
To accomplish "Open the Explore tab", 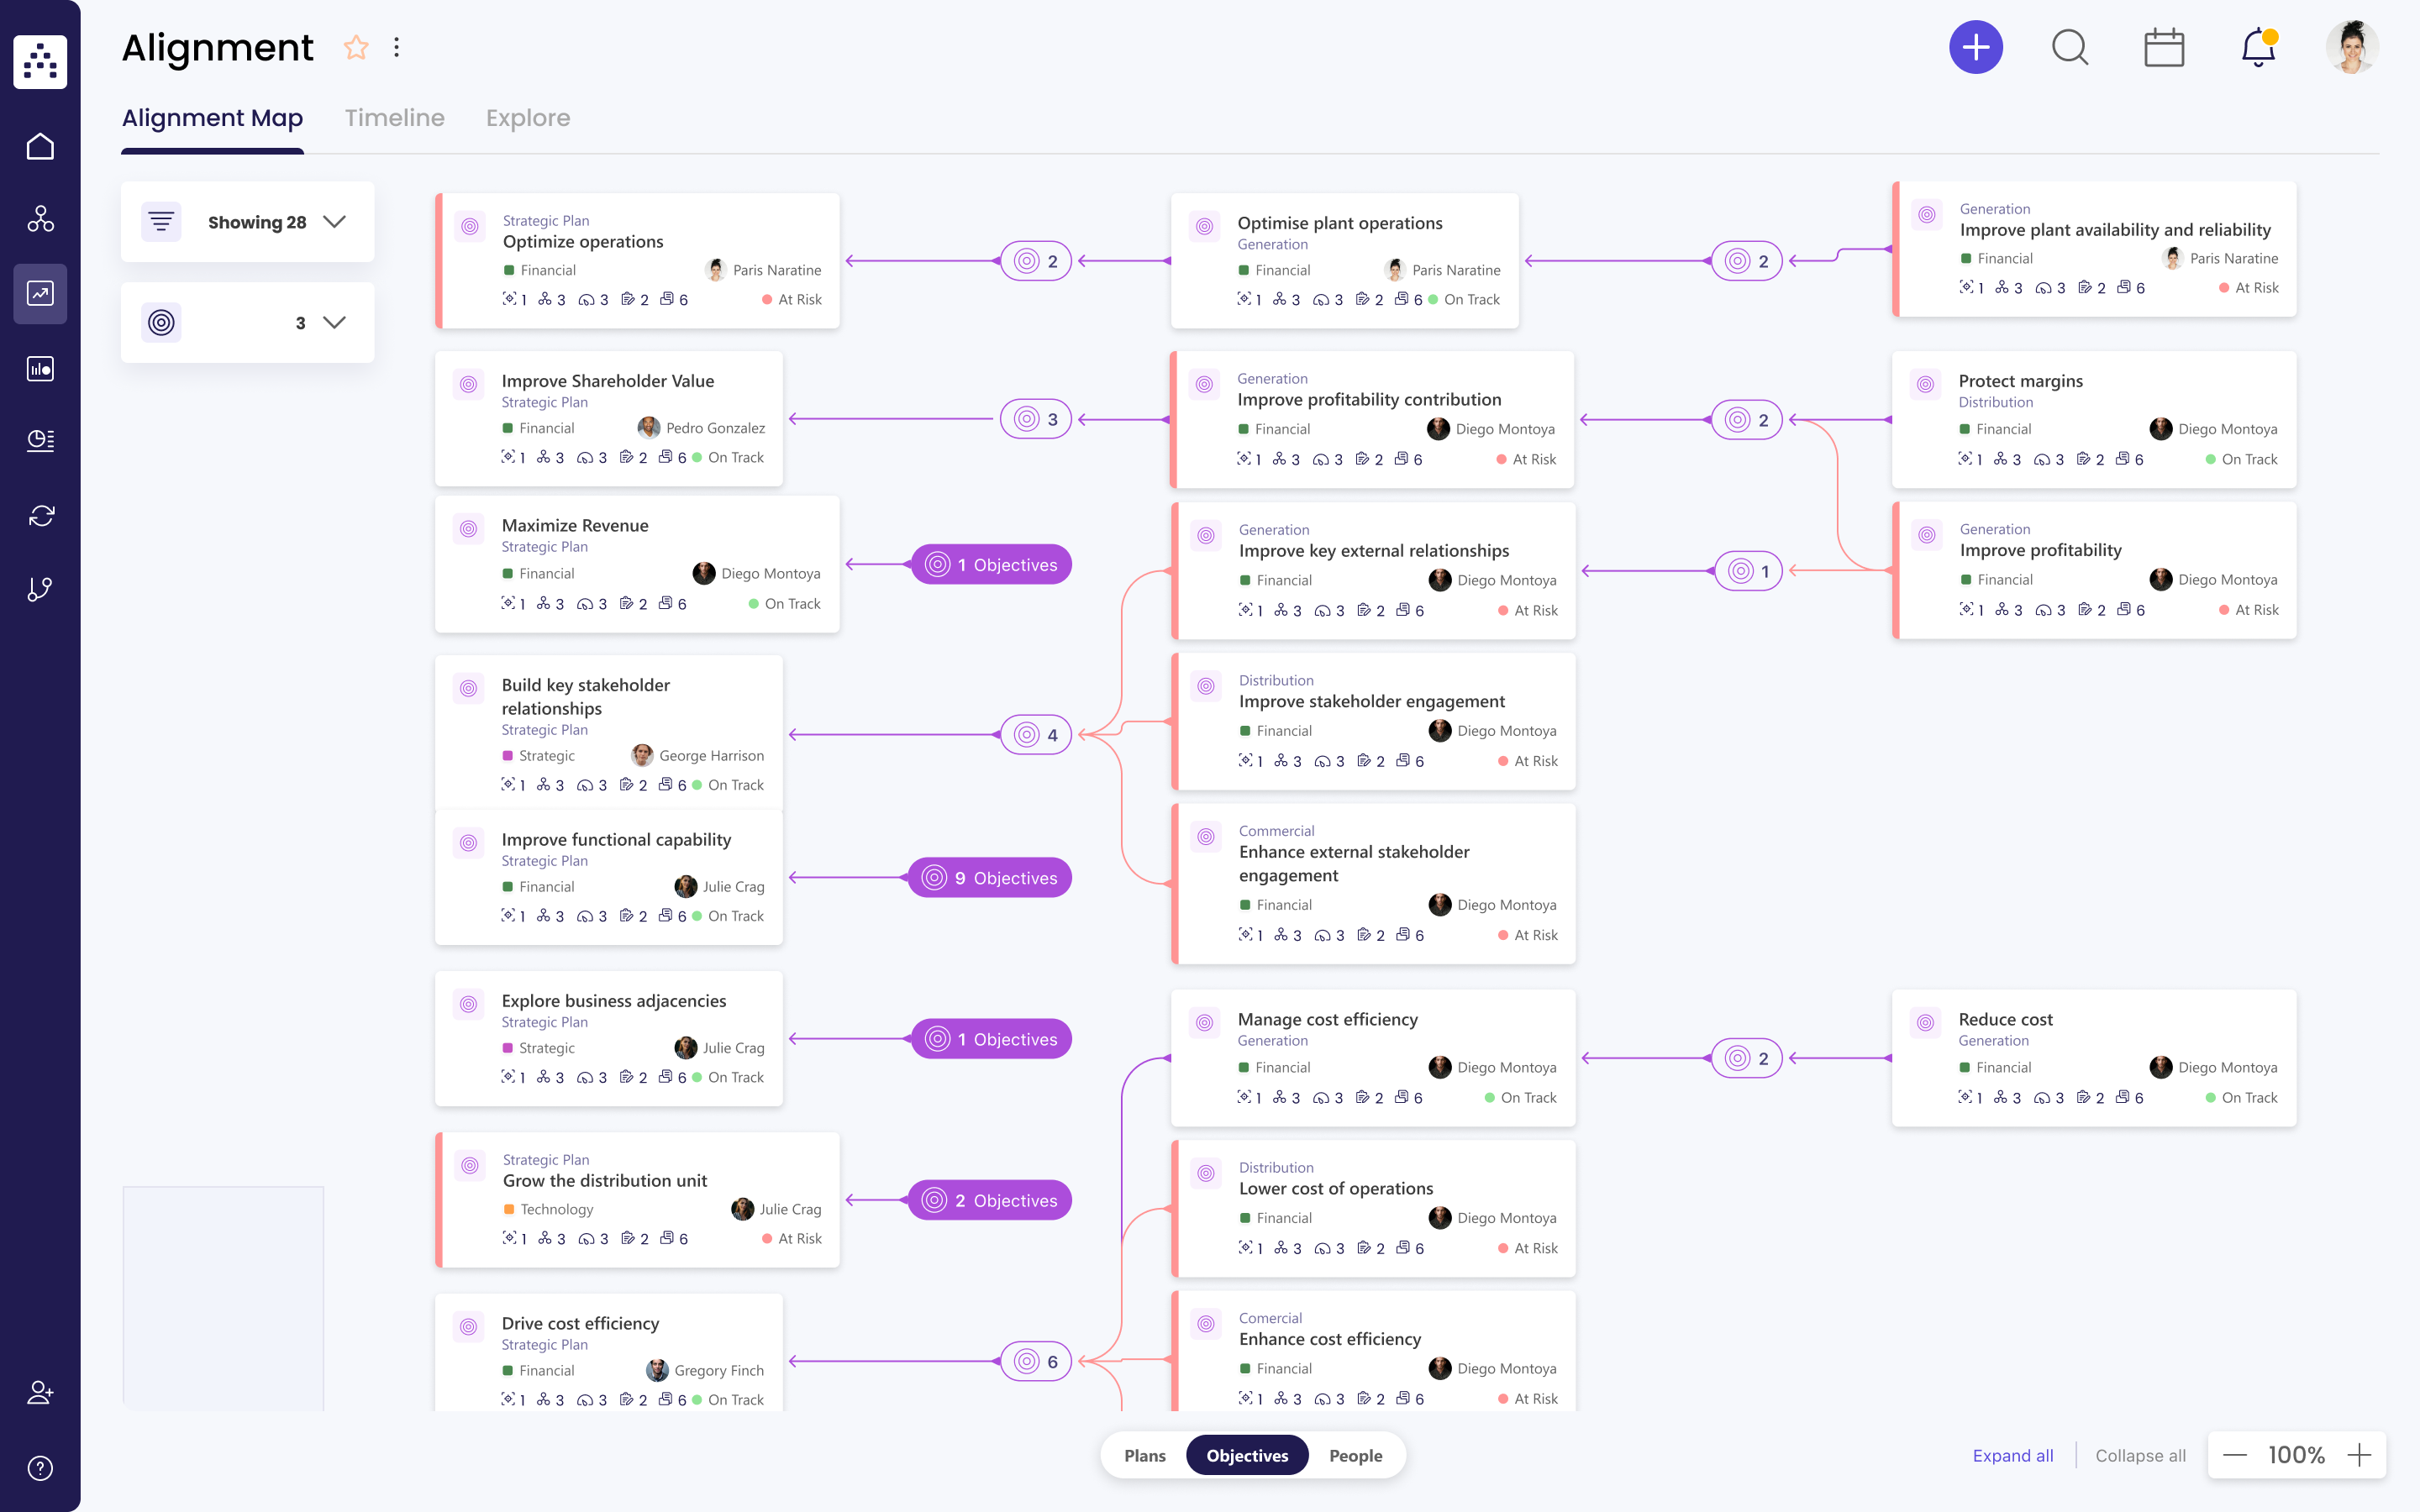I will point(527,118).
